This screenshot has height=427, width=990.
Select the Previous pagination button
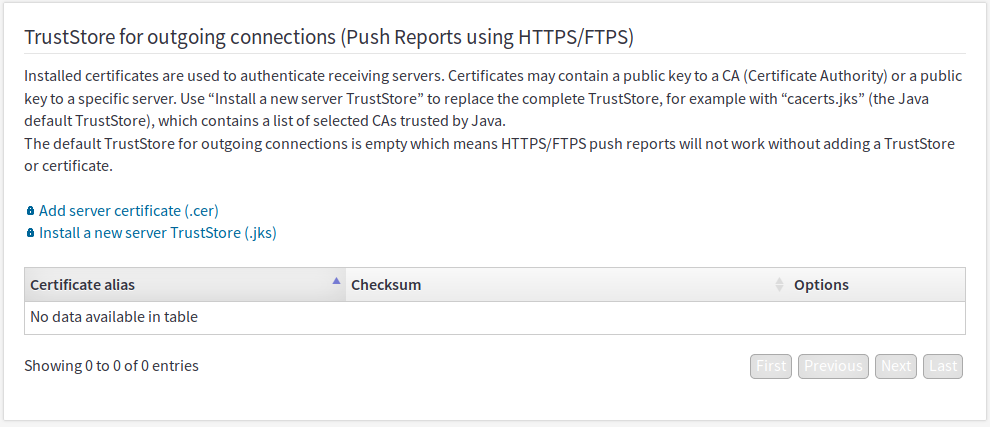(833, 366)
